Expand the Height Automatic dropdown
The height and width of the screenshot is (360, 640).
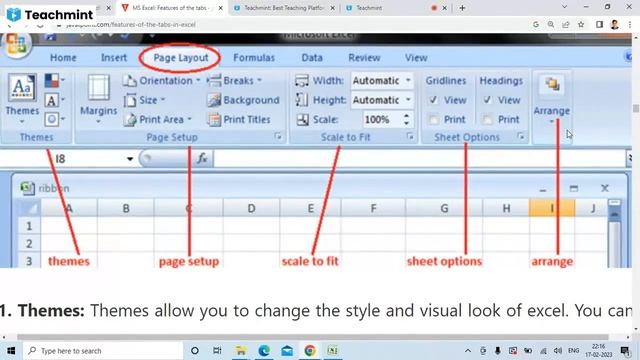pyautogui.click(x=408, y=100)
